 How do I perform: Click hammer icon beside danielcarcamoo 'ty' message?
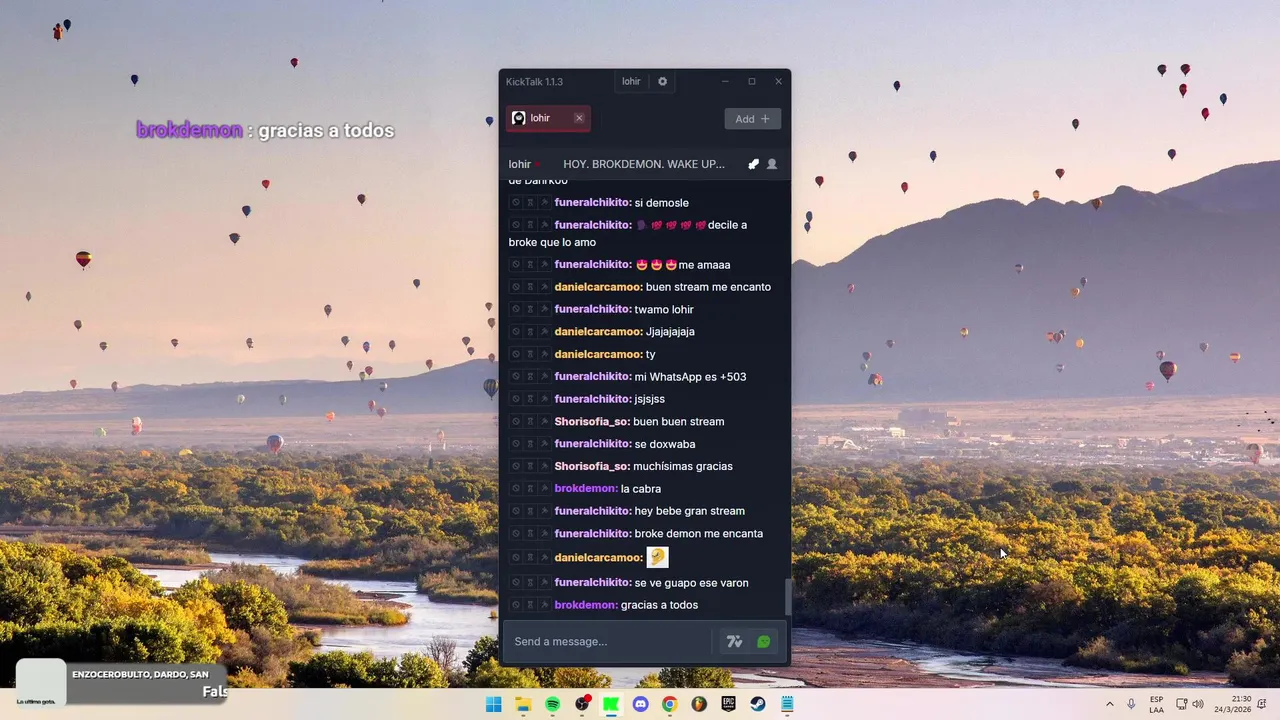(544, 355)
